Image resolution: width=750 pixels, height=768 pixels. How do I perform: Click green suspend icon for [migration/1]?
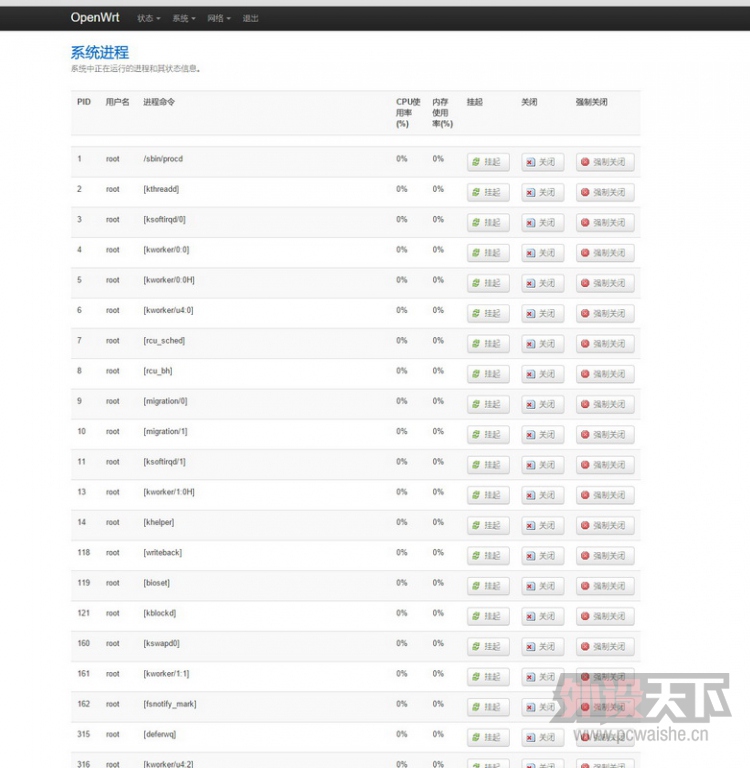[476, 434]
